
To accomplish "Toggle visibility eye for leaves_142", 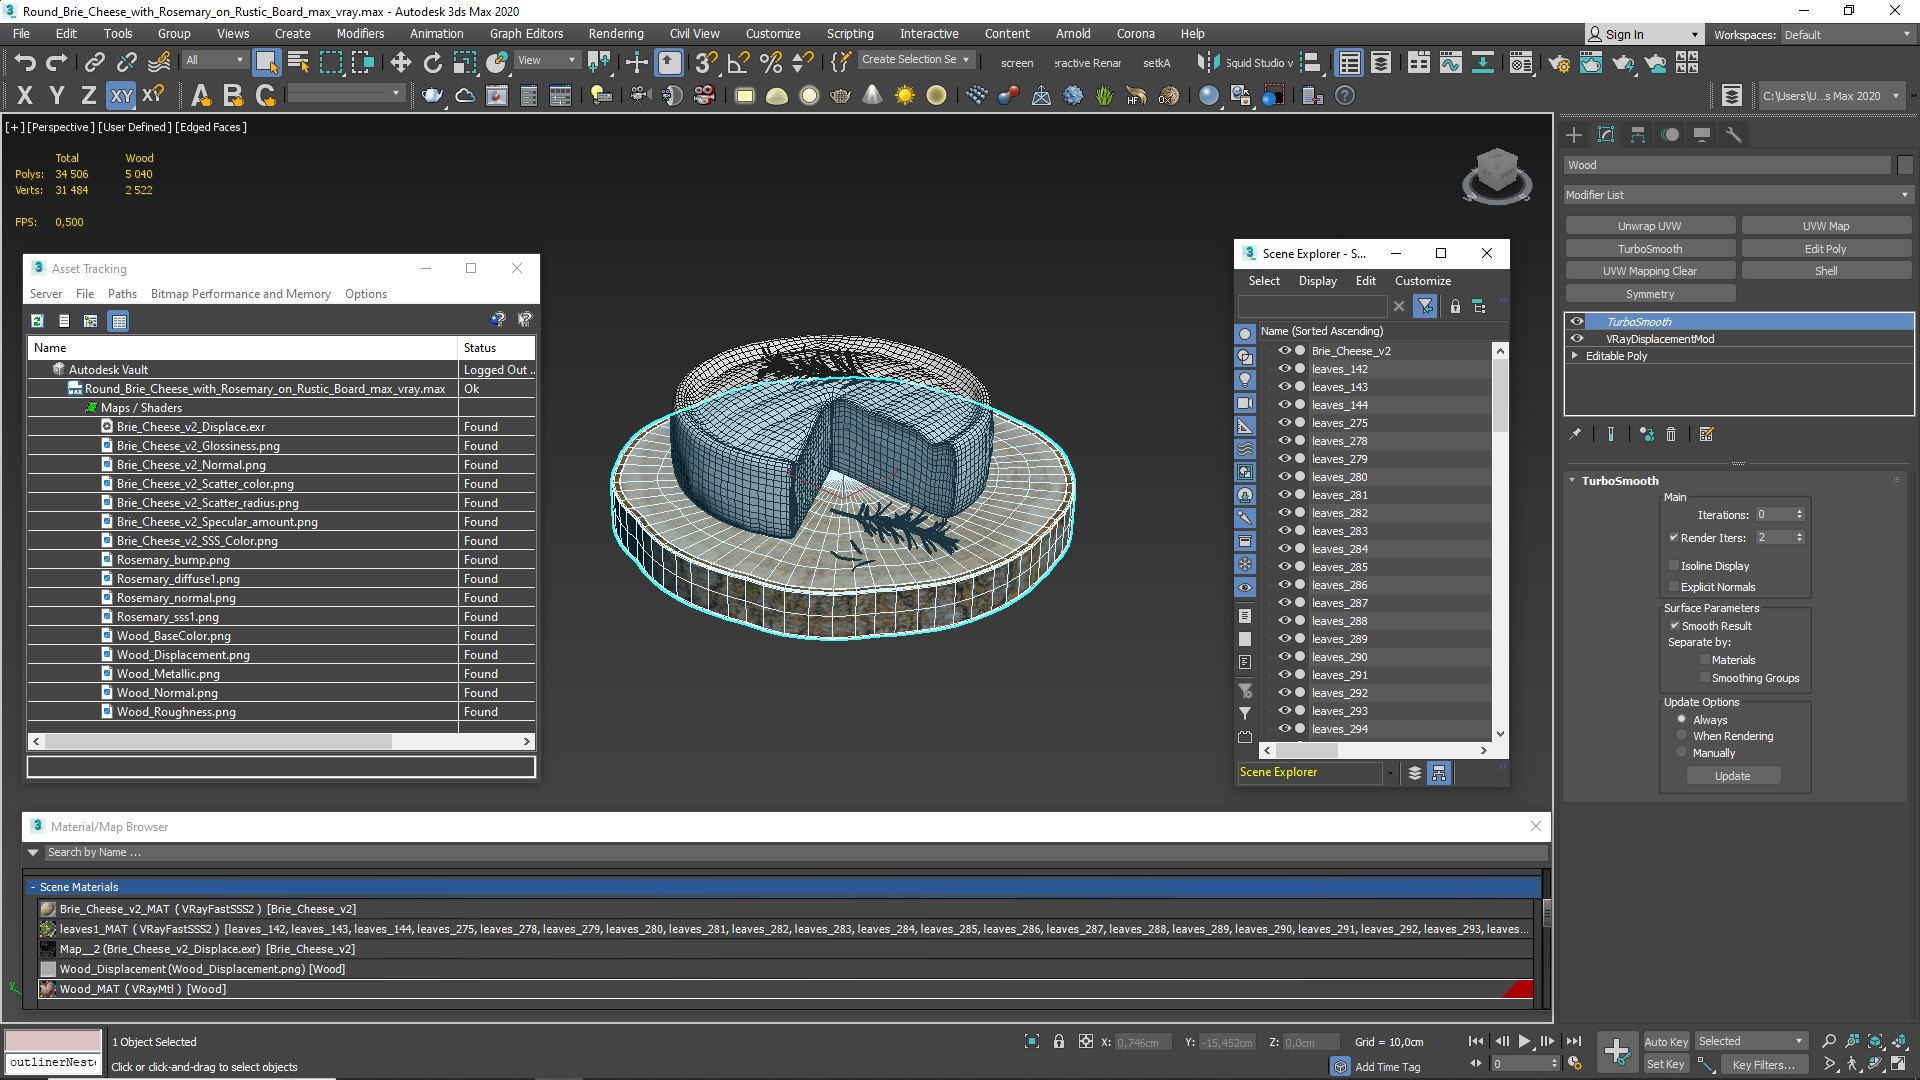I will (x=1284, y=368).
